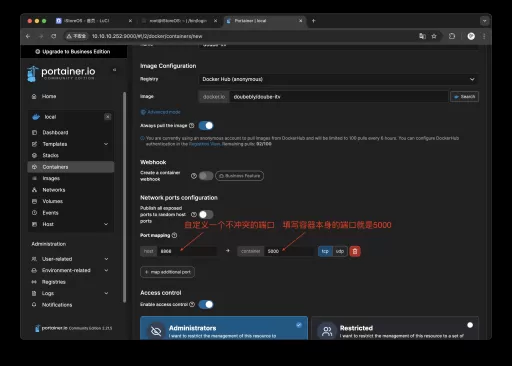Expand the Host menu chevron
The height and width of the screenshot is (366, 512).
[106, 224]
